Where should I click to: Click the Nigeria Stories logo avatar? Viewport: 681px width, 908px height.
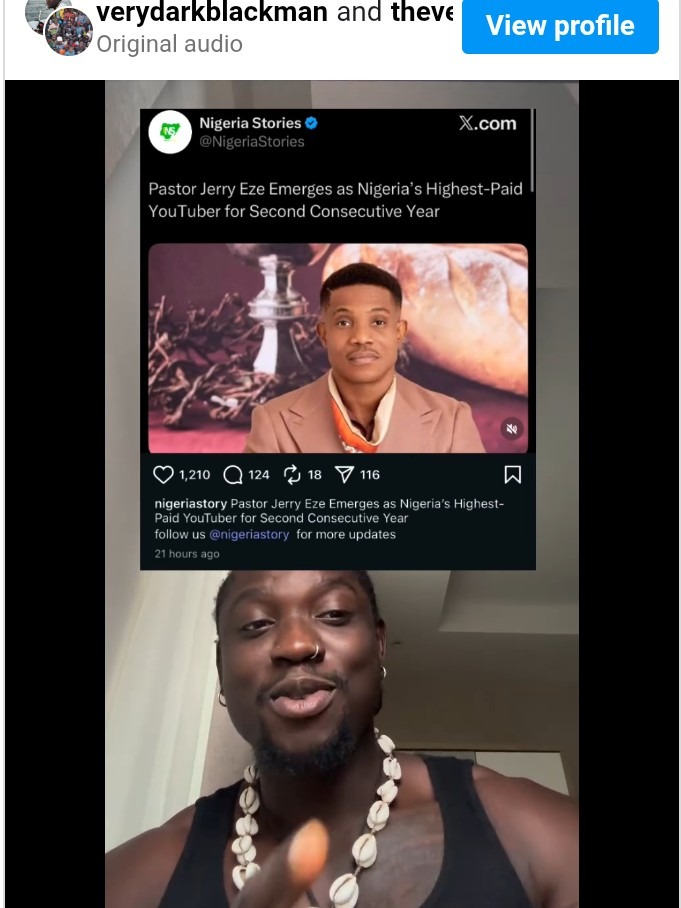(170, 132)
